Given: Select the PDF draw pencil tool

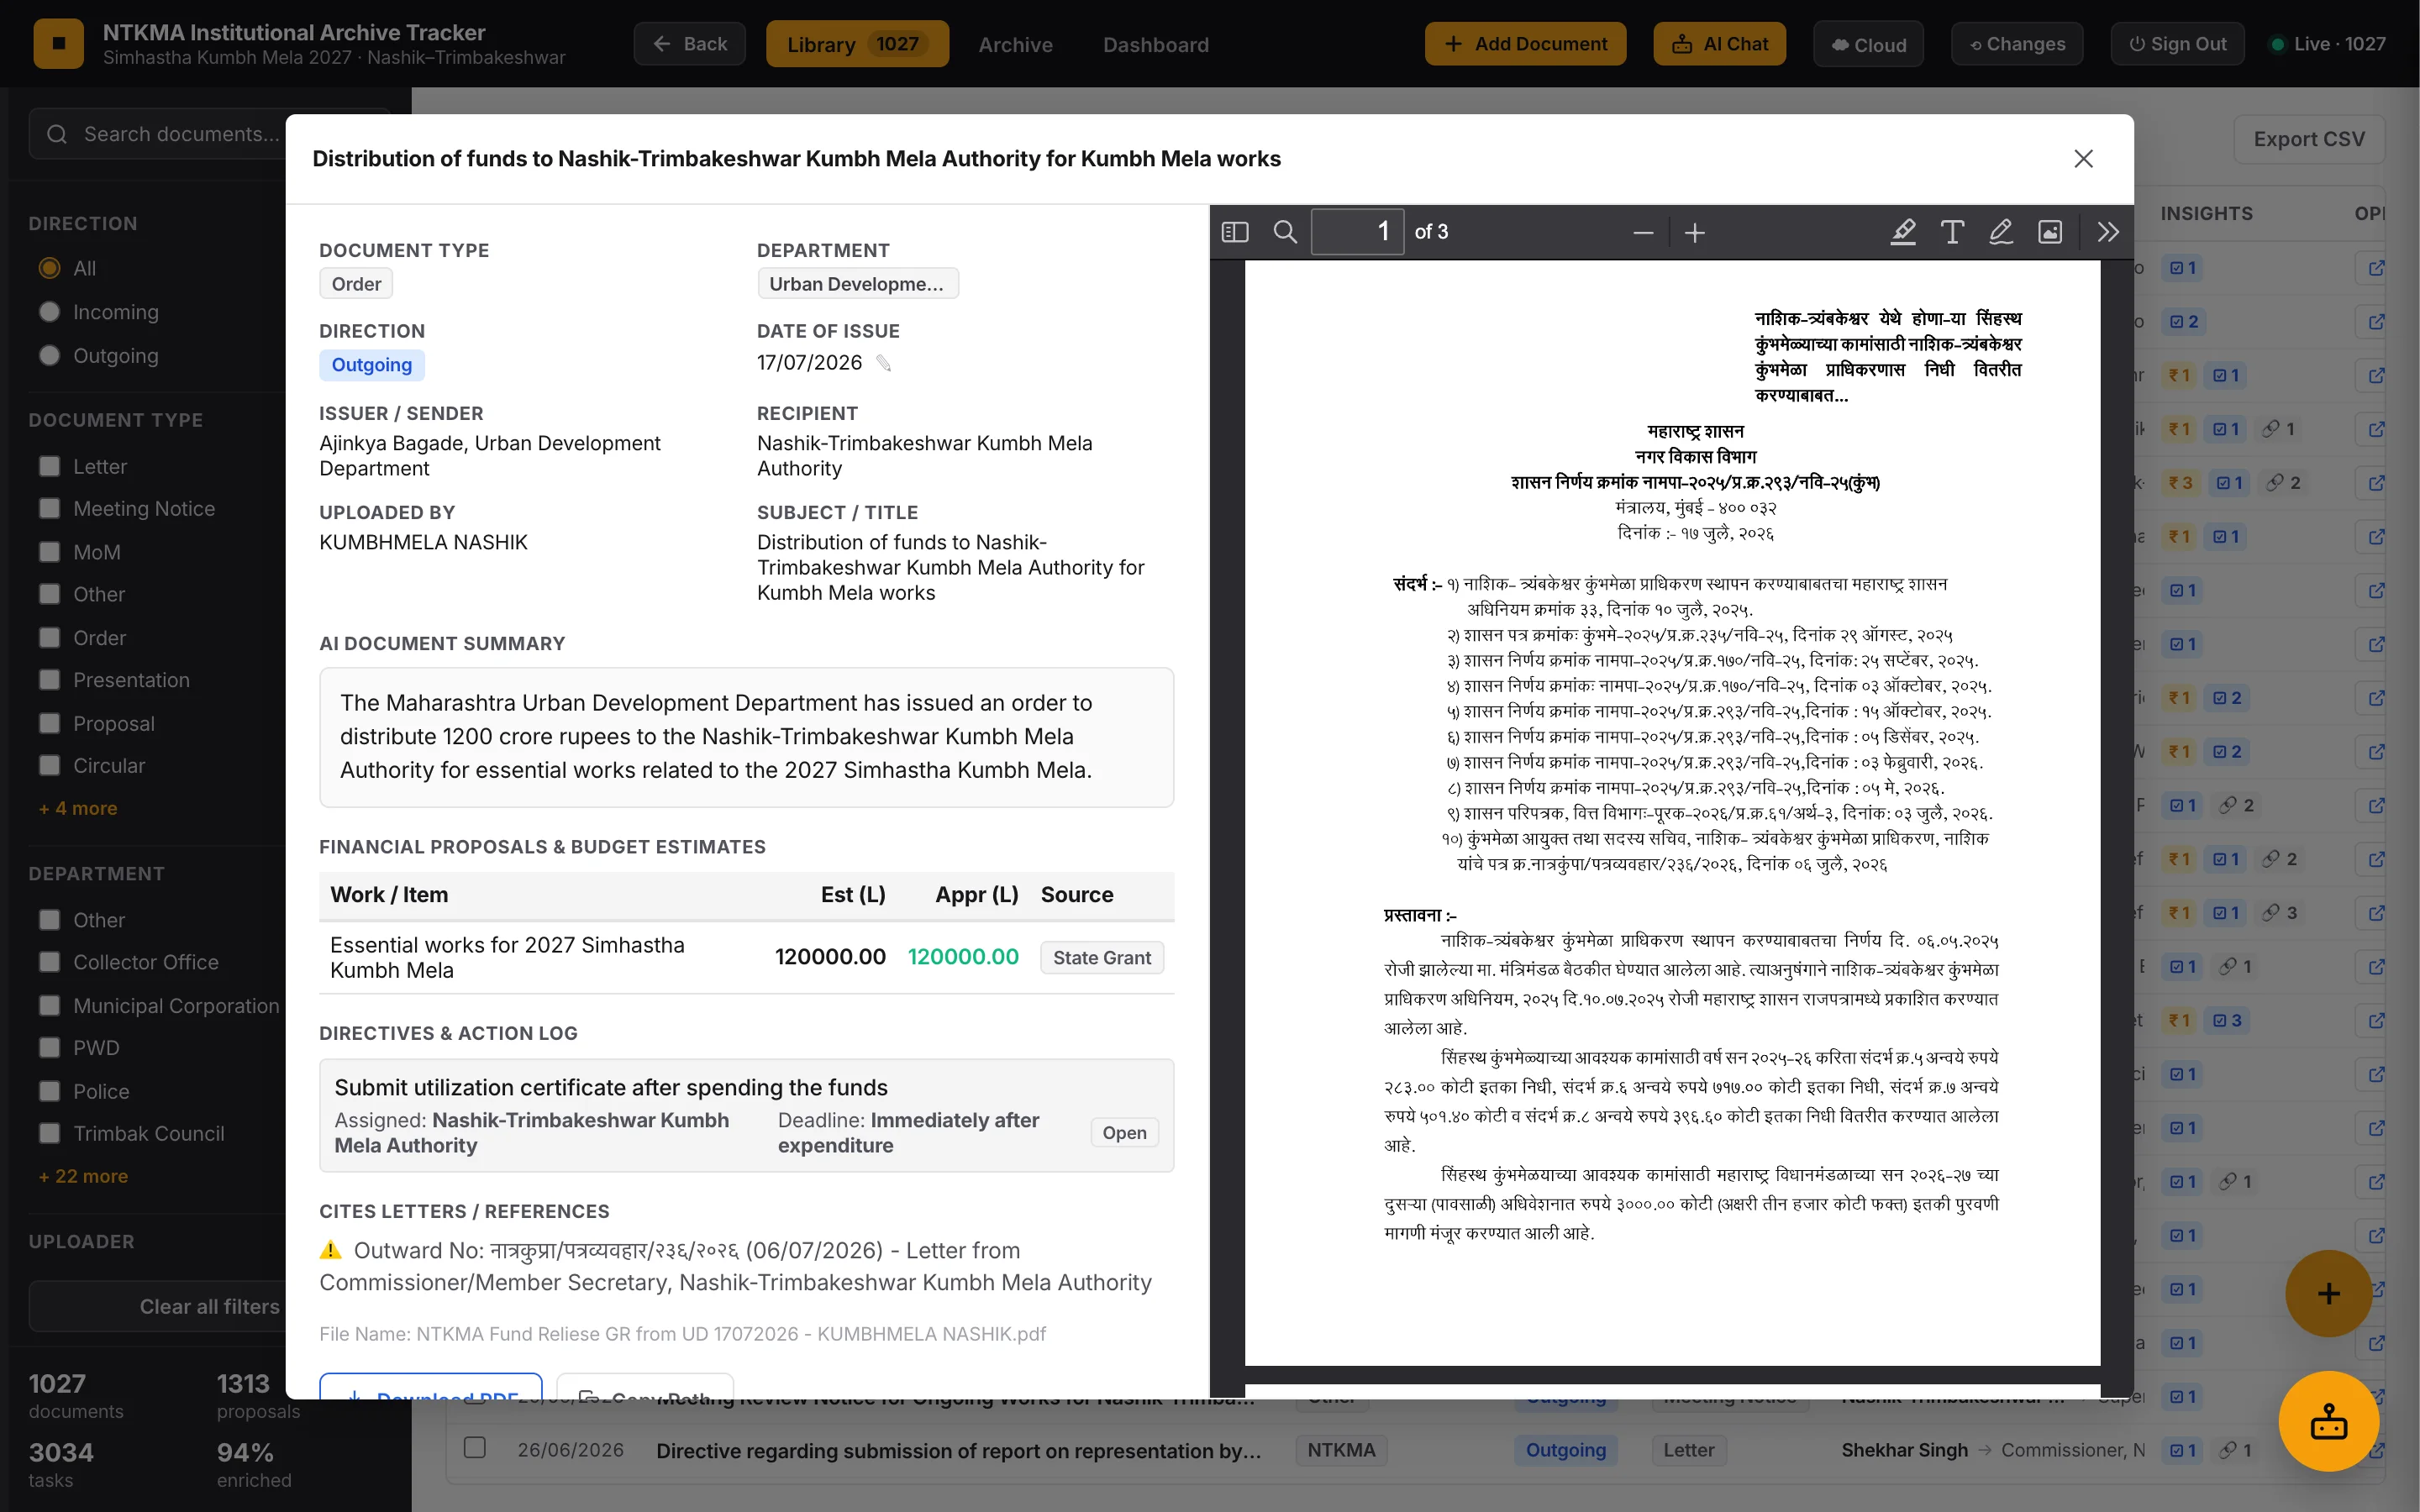Looking at the screenshot, I should coord(2001,232).
